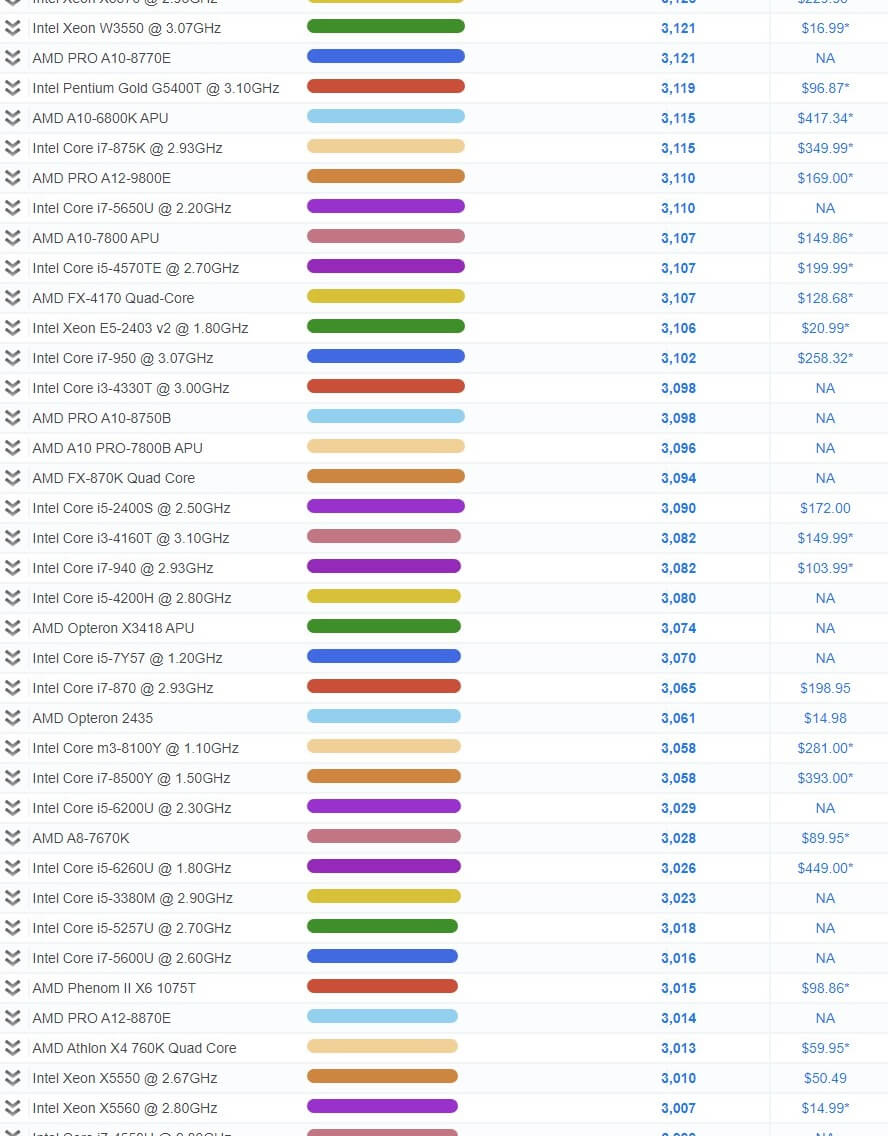
Task: Click score 3,090 for Core i5-2400S
Action: (678, 509)
